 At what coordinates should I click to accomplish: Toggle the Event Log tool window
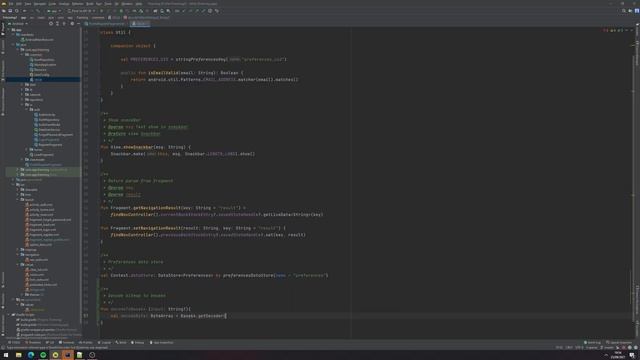click(x=592, y=342)
